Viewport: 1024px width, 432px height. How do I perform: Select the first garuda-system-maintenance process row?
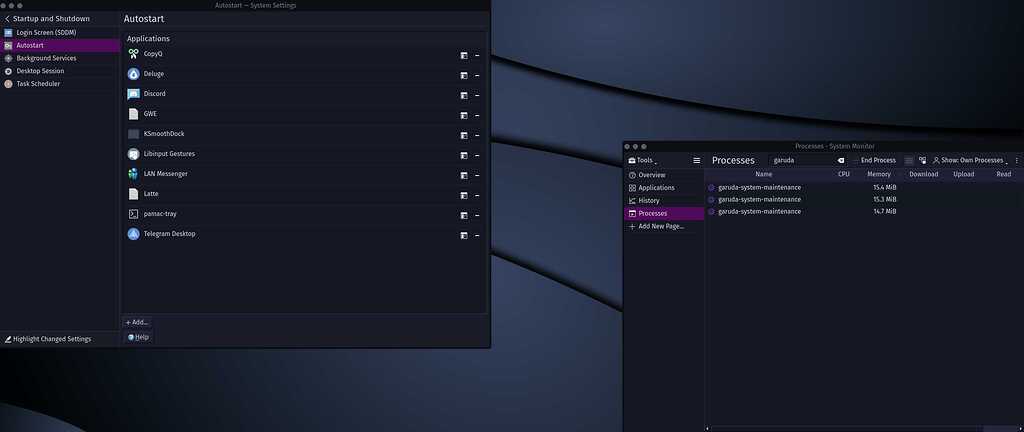coord(759,187)
